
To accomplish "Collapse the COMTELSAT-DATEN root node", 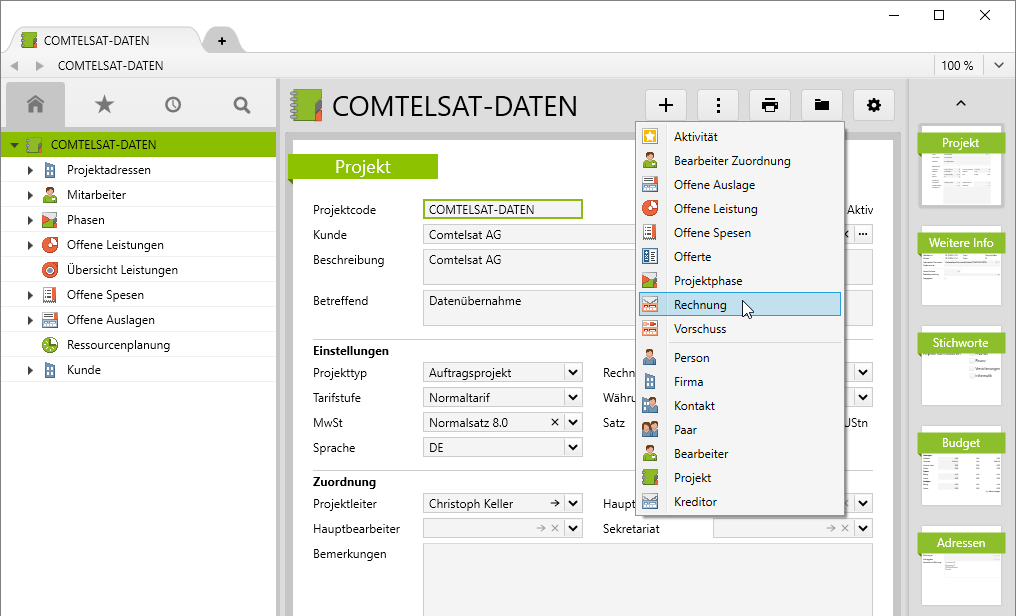I will click(14, 145).
